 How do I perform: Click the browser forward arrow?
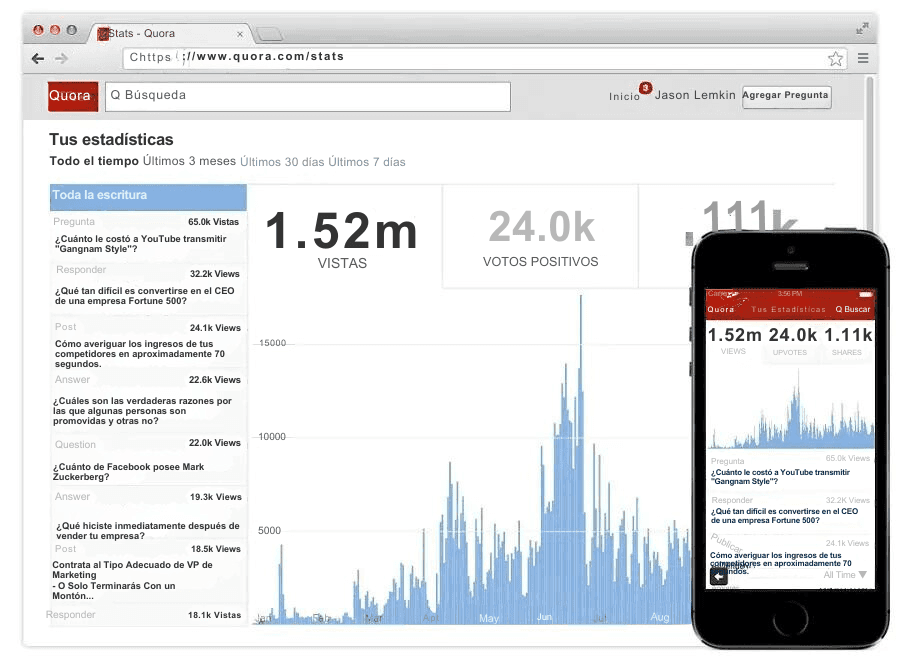pos(61,59)
